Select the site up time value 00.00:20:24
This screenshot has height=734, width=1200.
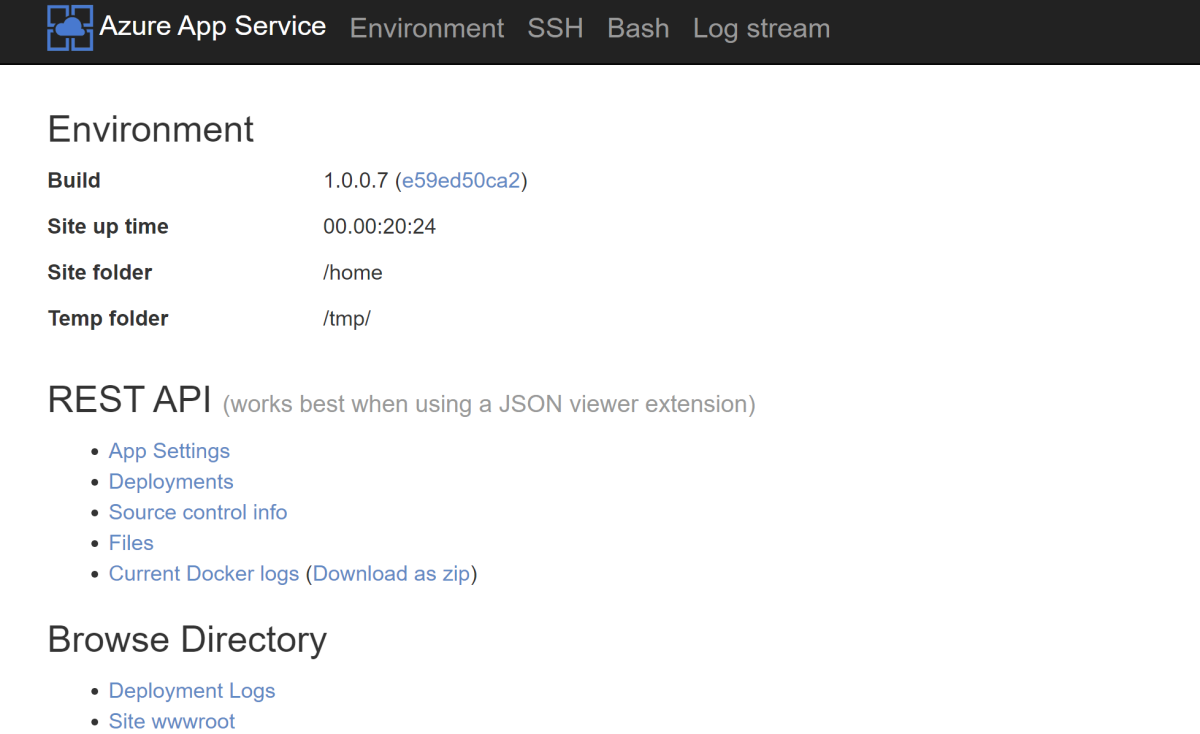tap(380, 227)
